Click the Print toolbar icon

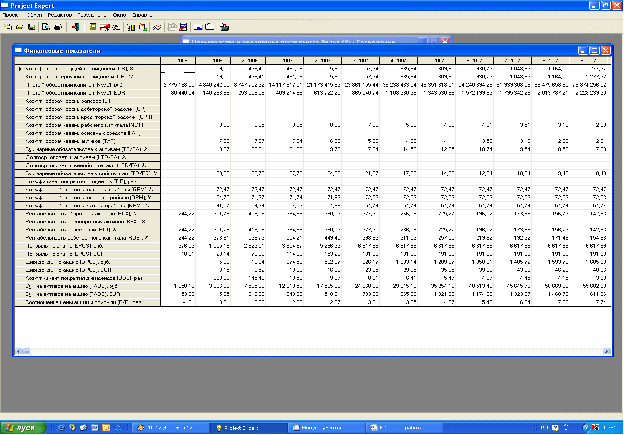tap(58, 27)
